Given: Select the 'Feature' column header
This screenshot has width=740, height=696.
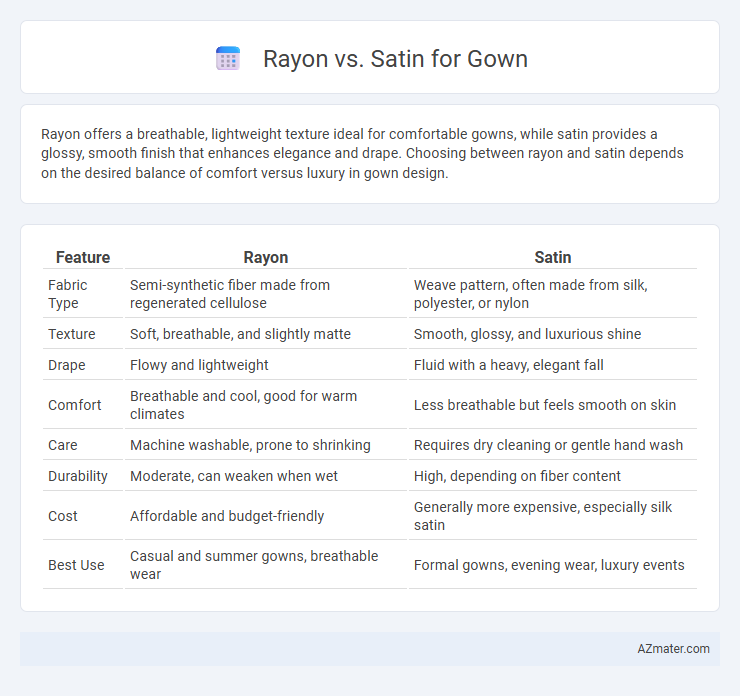Looking at the screenshot, I should 83,257.
